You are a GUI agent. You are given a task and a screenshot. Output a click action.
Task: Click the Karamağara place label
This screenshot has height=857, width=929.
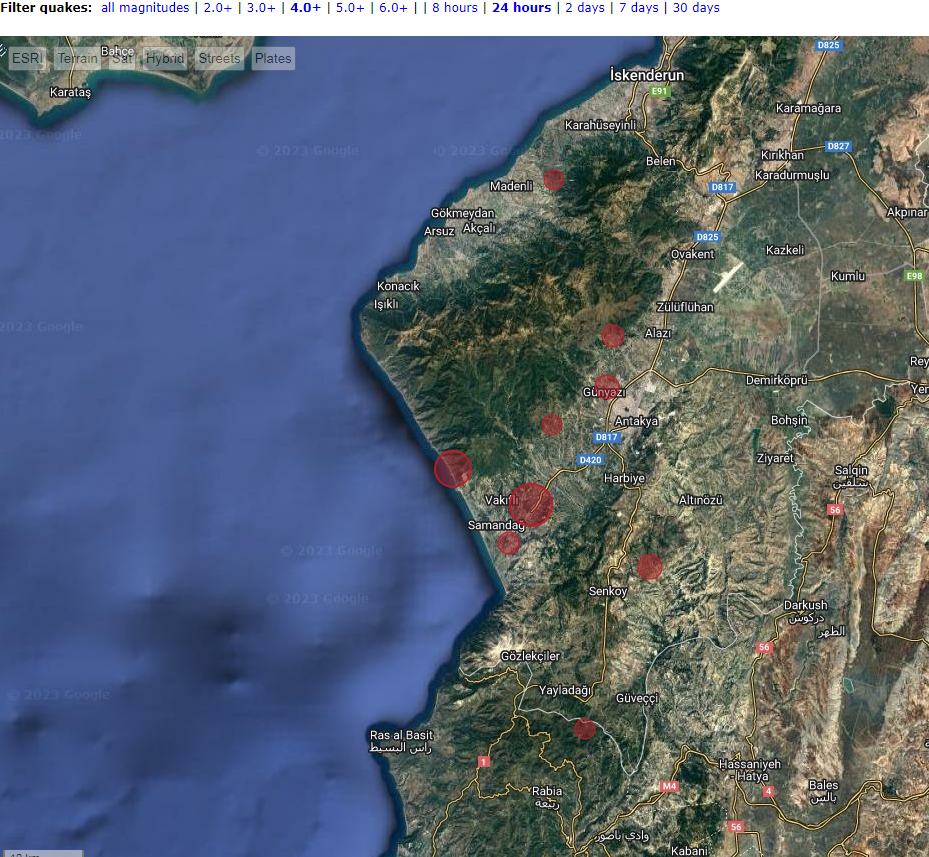808,108
